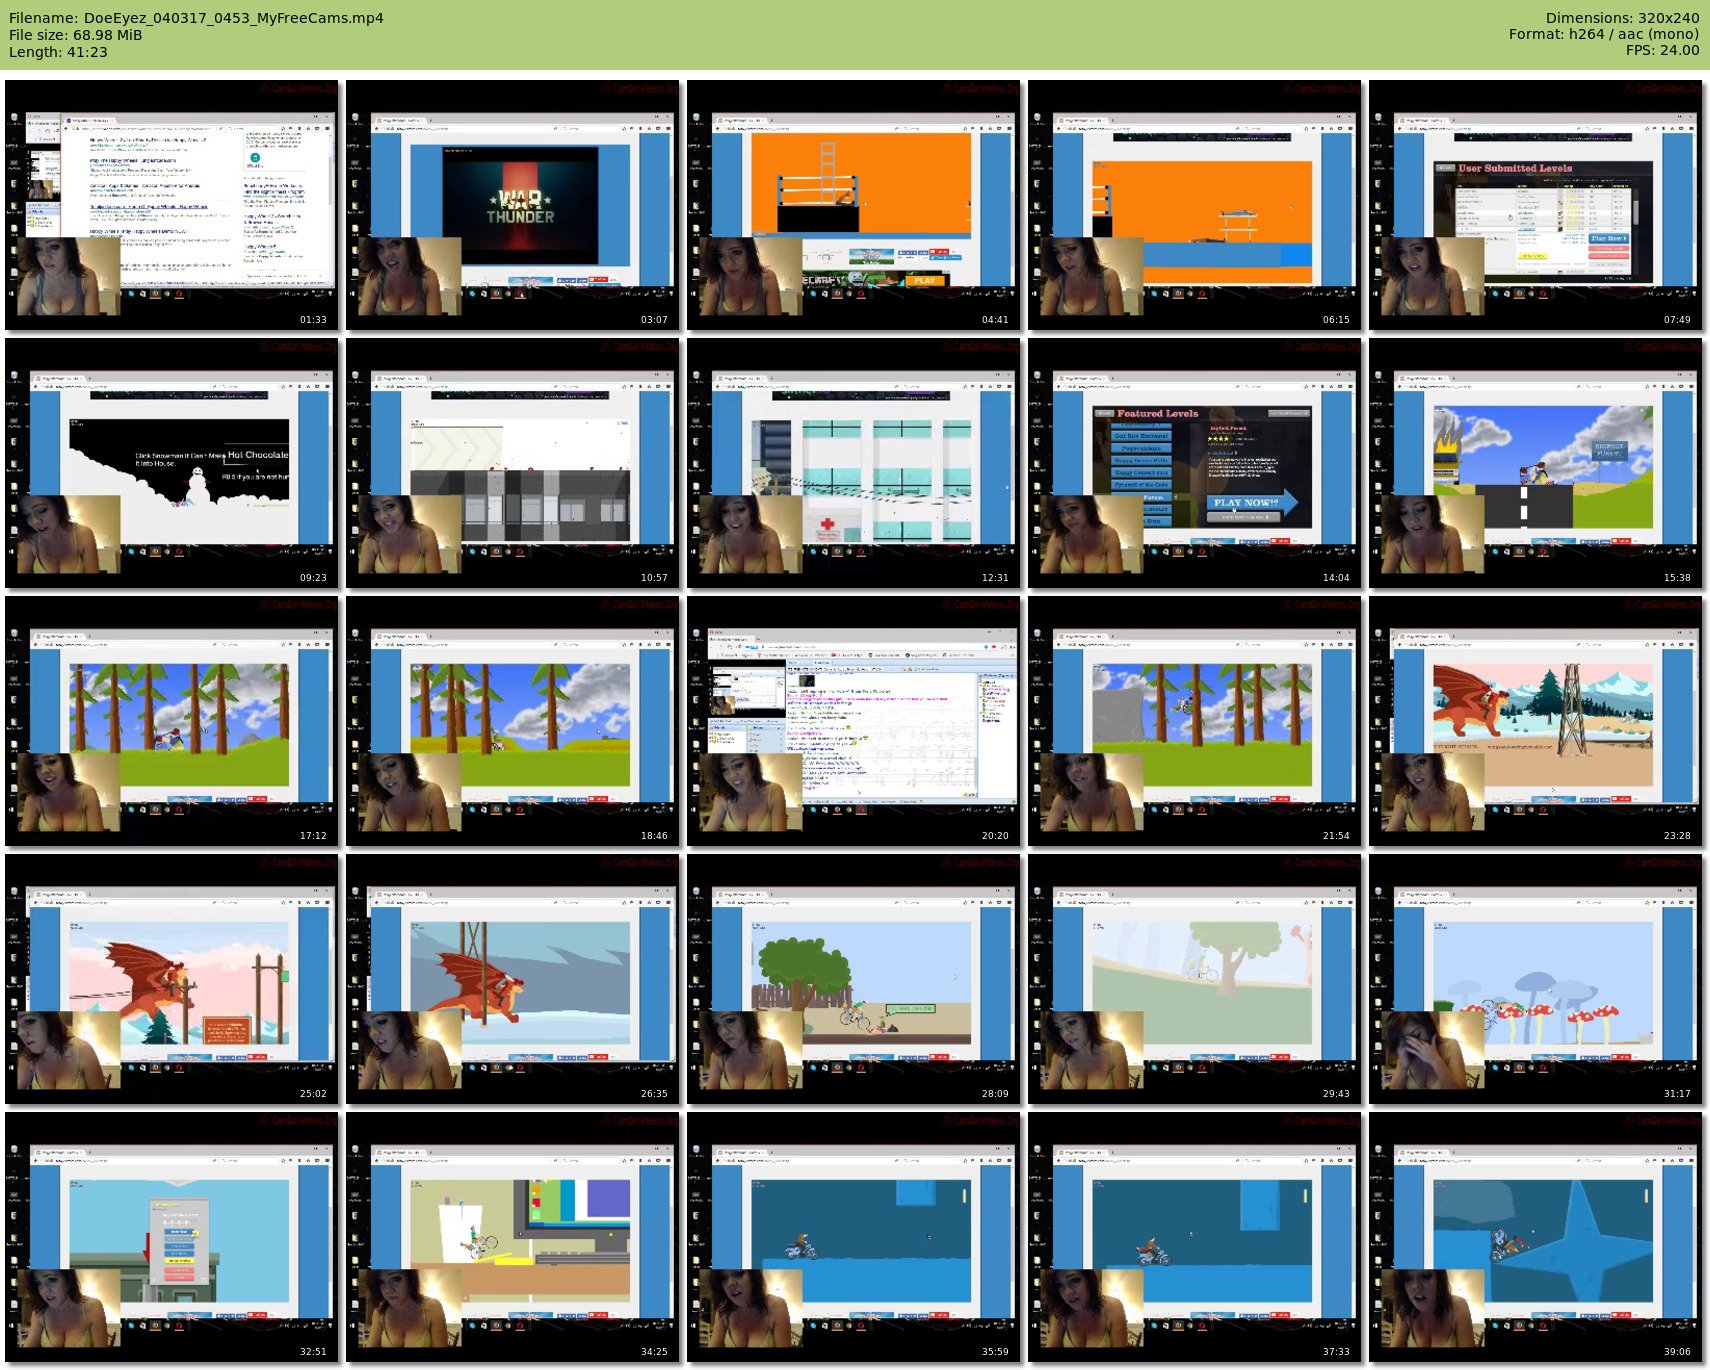Open the orange ladder frame at 04:41
Image resolution: width=1710 pixels, height=1370 pixels.
point(854,205)
